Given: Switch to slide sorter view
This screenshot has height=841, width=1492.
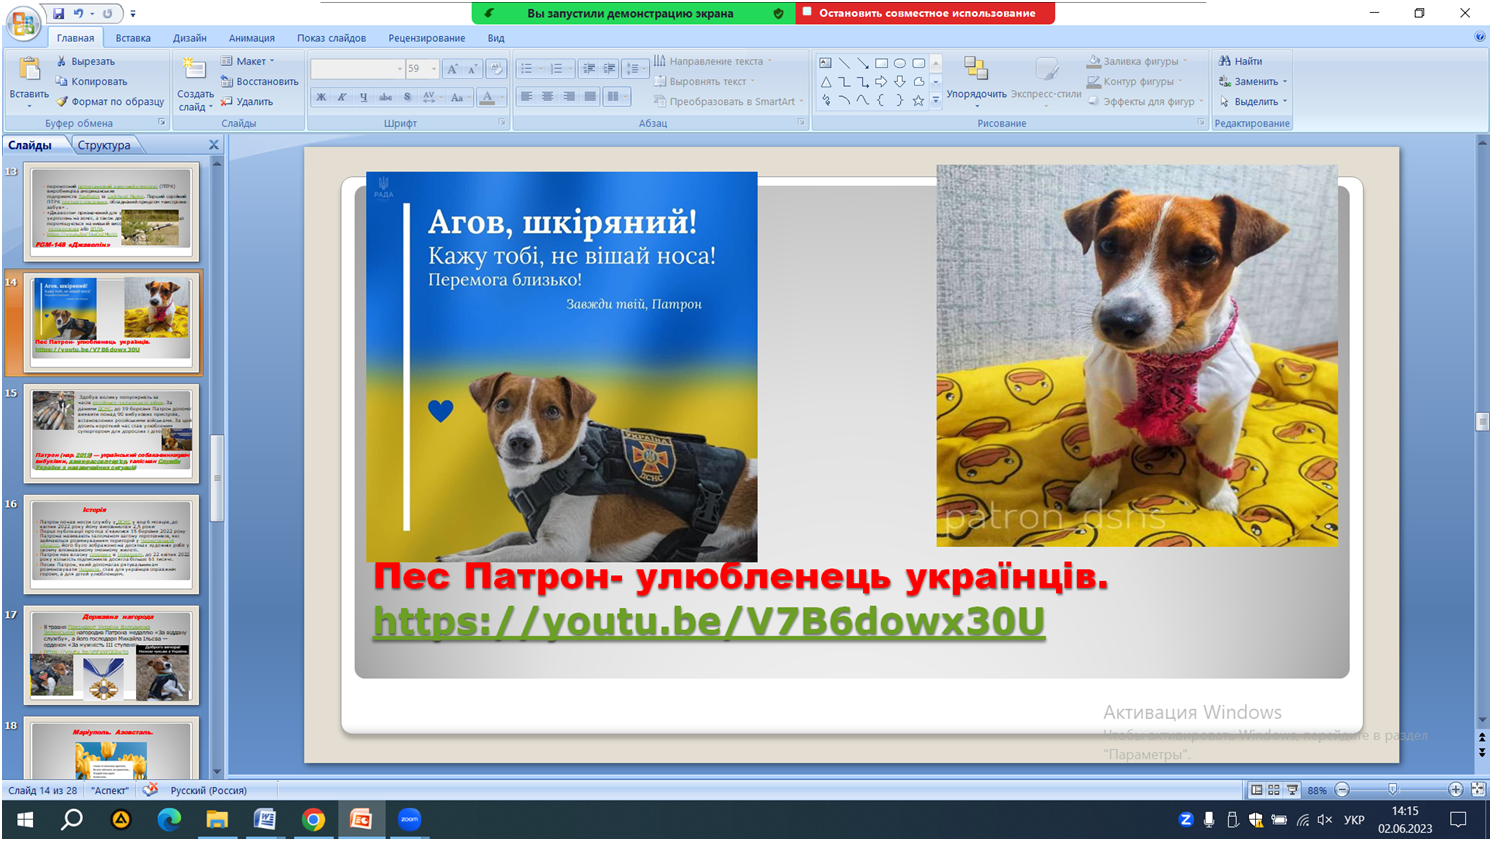Looking at the screenshot, I should [1274, 790].
